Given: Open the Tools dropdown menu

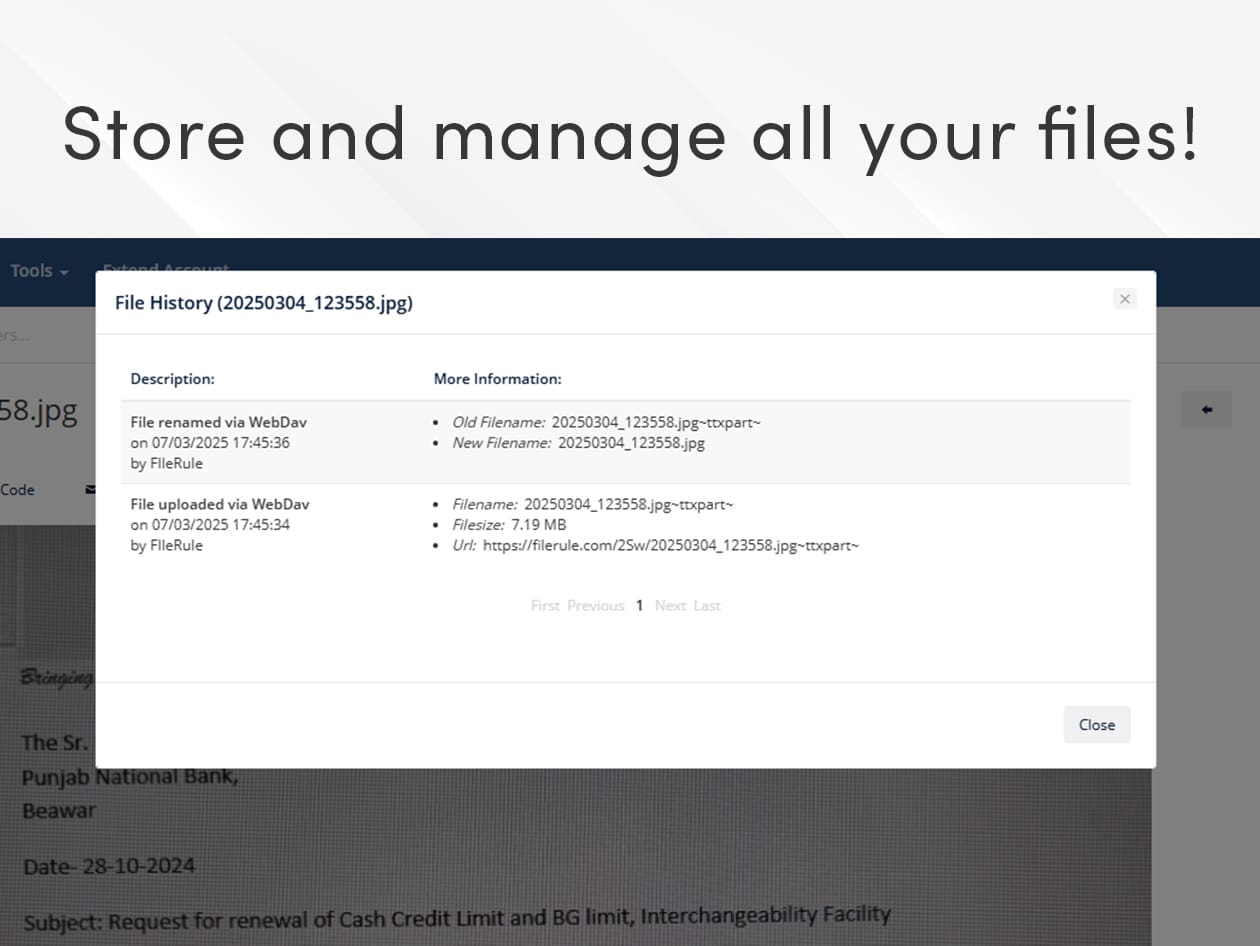Looking at the screenshot, I should tap(39, 271).
